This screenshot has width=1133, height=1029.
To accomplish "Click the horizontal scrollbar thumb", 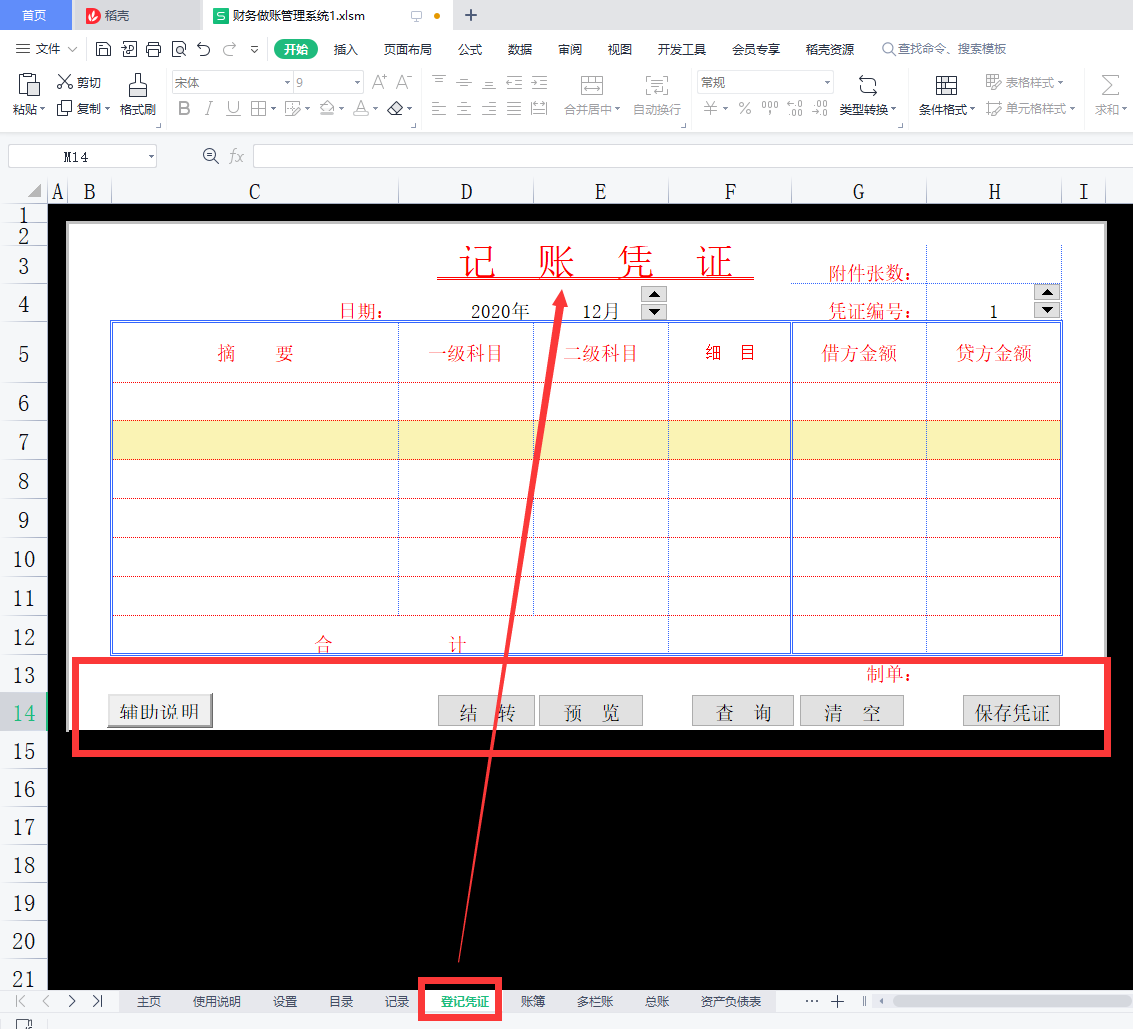I will pyautogui.click(x=1012, y=1002).
